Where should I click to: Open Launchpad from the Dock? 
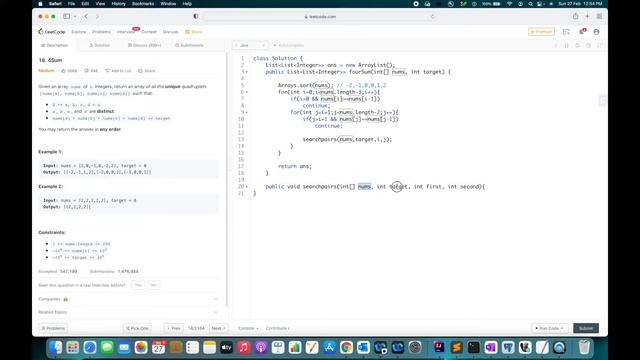73,347
